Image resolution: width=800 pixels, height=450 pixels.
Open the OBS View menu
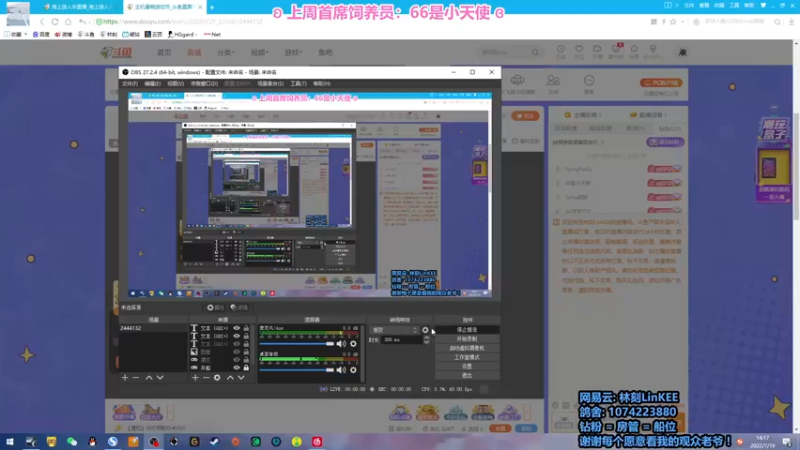175,84
